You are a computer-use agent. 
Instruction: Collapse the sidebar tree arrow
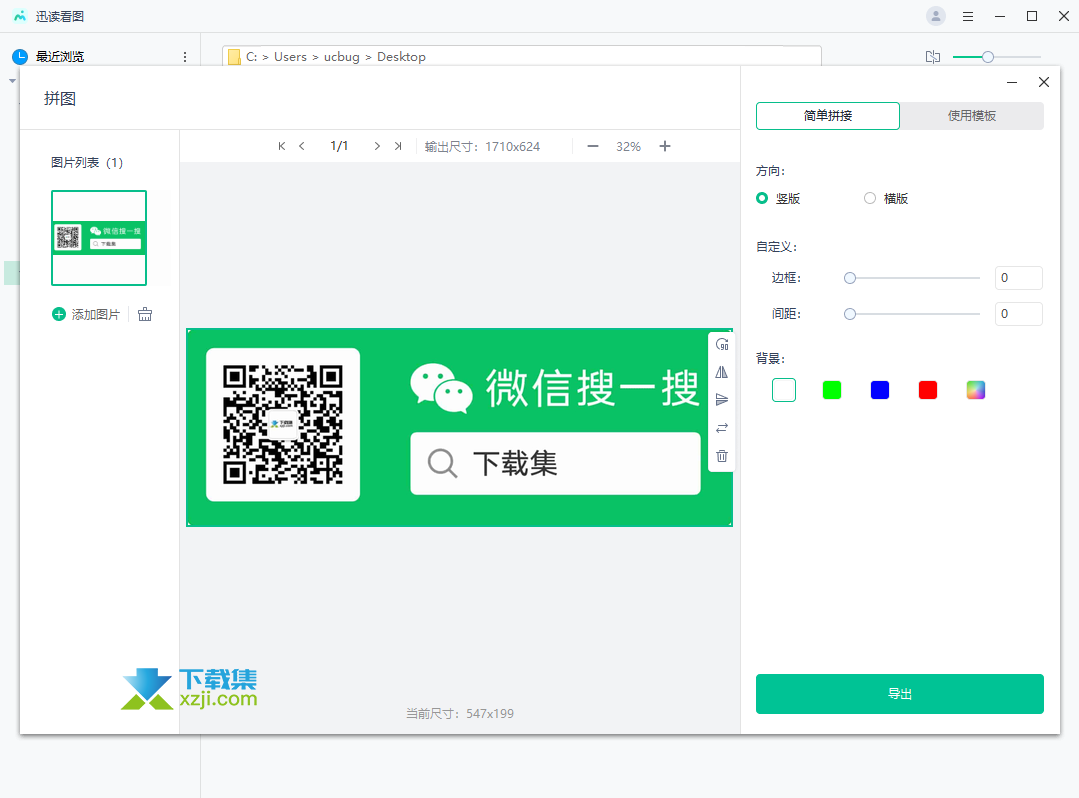point(12,81)
